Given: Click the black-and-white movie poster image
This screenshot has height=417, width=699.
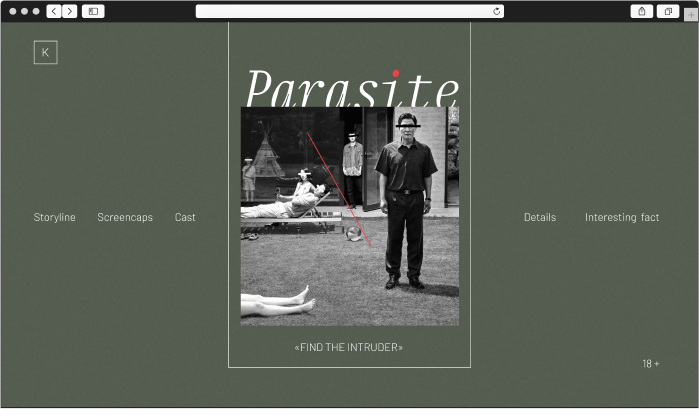Looking at the screenshot, I should pos(350,216).
